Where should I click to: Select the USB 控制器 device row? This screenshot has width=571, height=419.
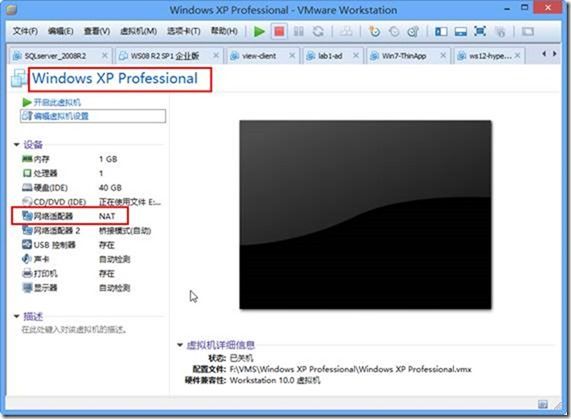point(92,245)
